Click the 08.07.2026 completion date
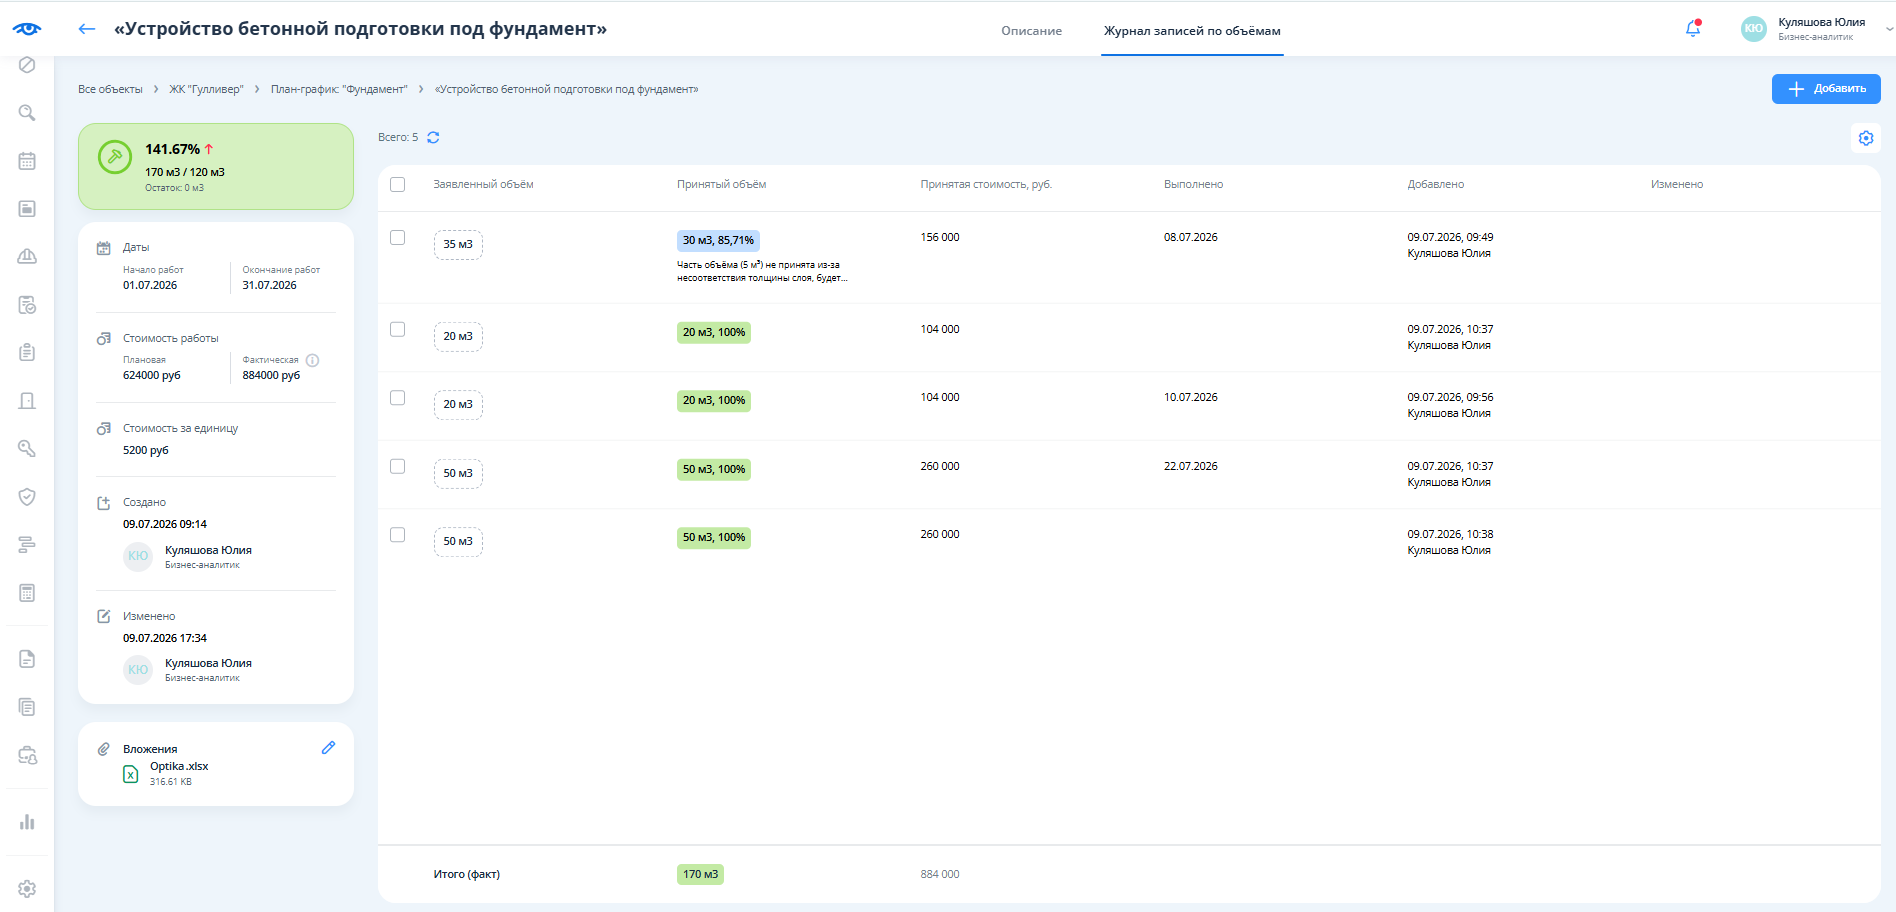 (x=1191, y=237)
